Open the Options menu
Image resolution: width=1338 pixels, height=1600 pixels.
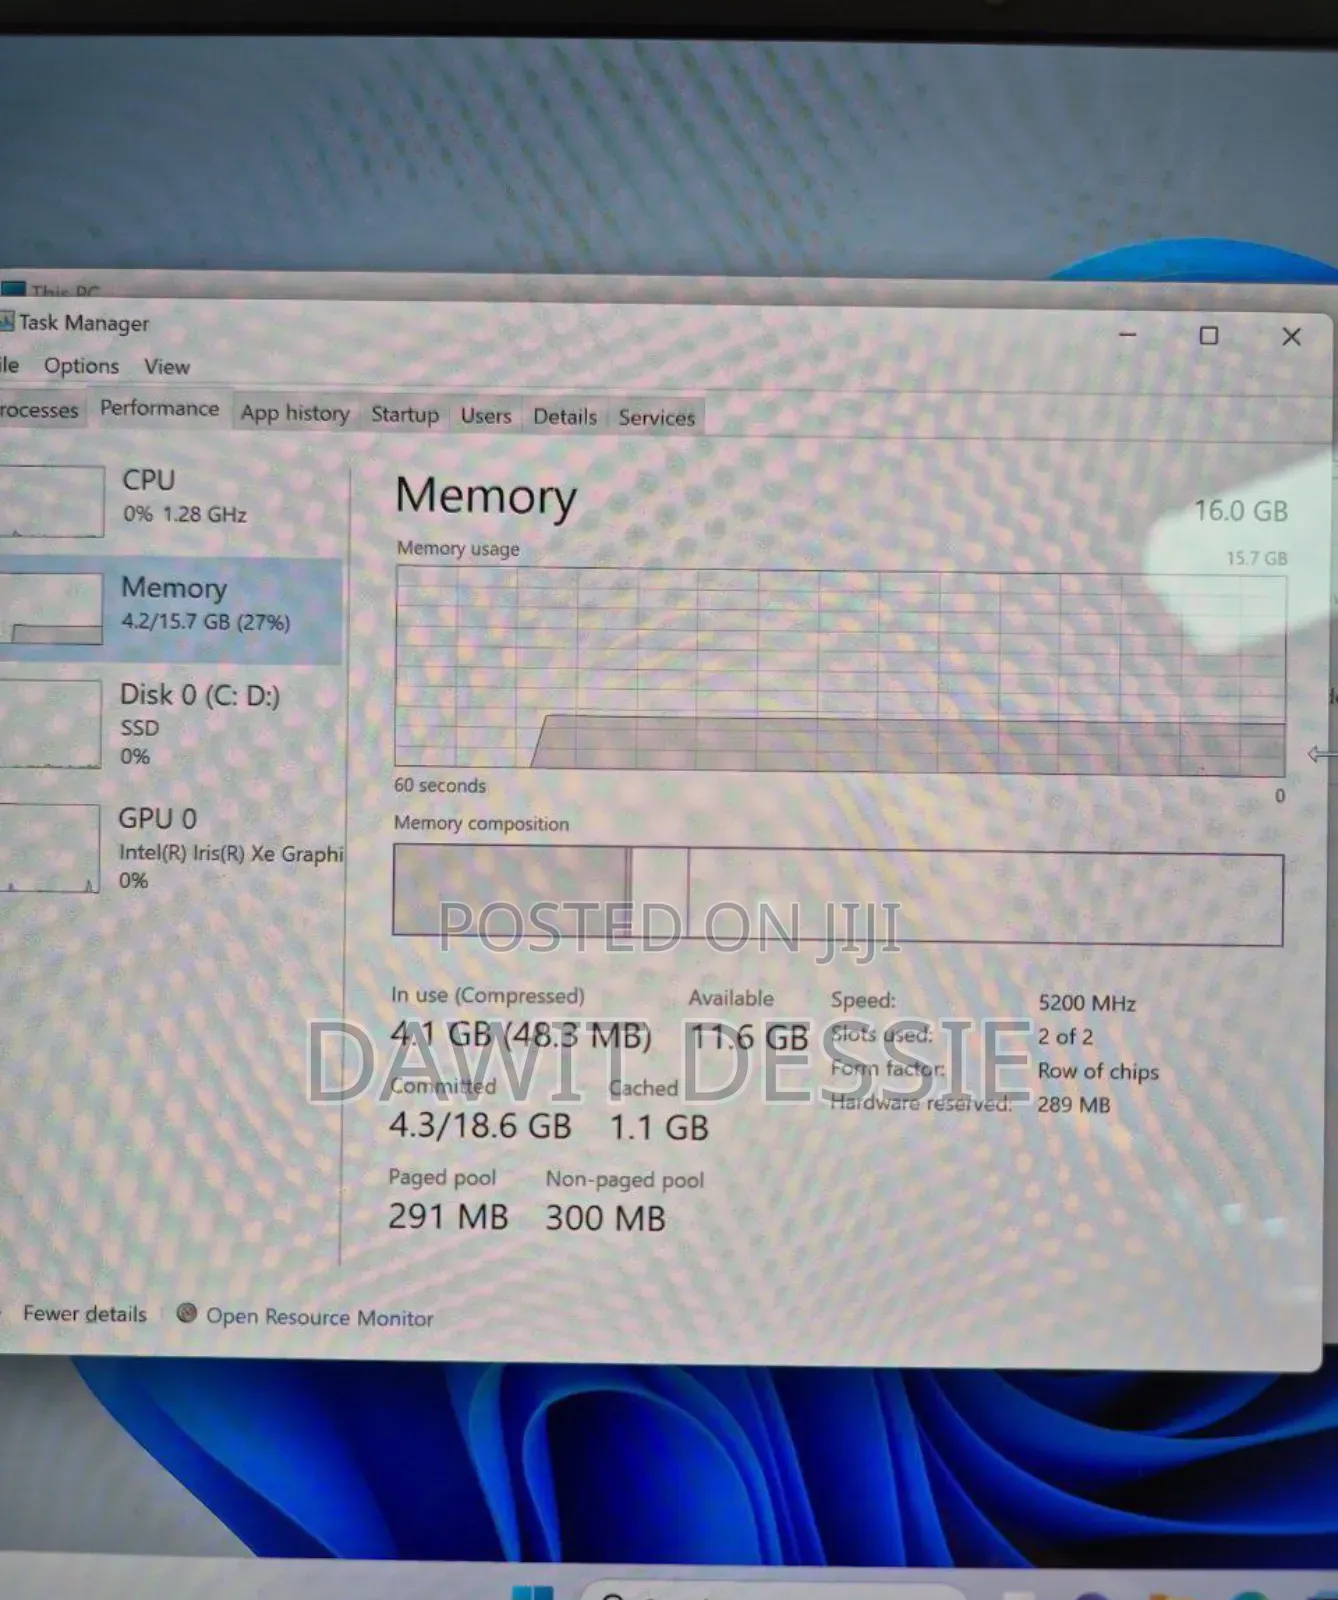coord(81,366)
